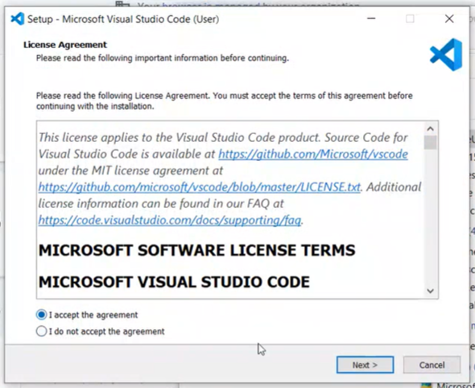475x388 pixels.
Task: Click the license scrollbar up arrow
Action: point(430,129)
